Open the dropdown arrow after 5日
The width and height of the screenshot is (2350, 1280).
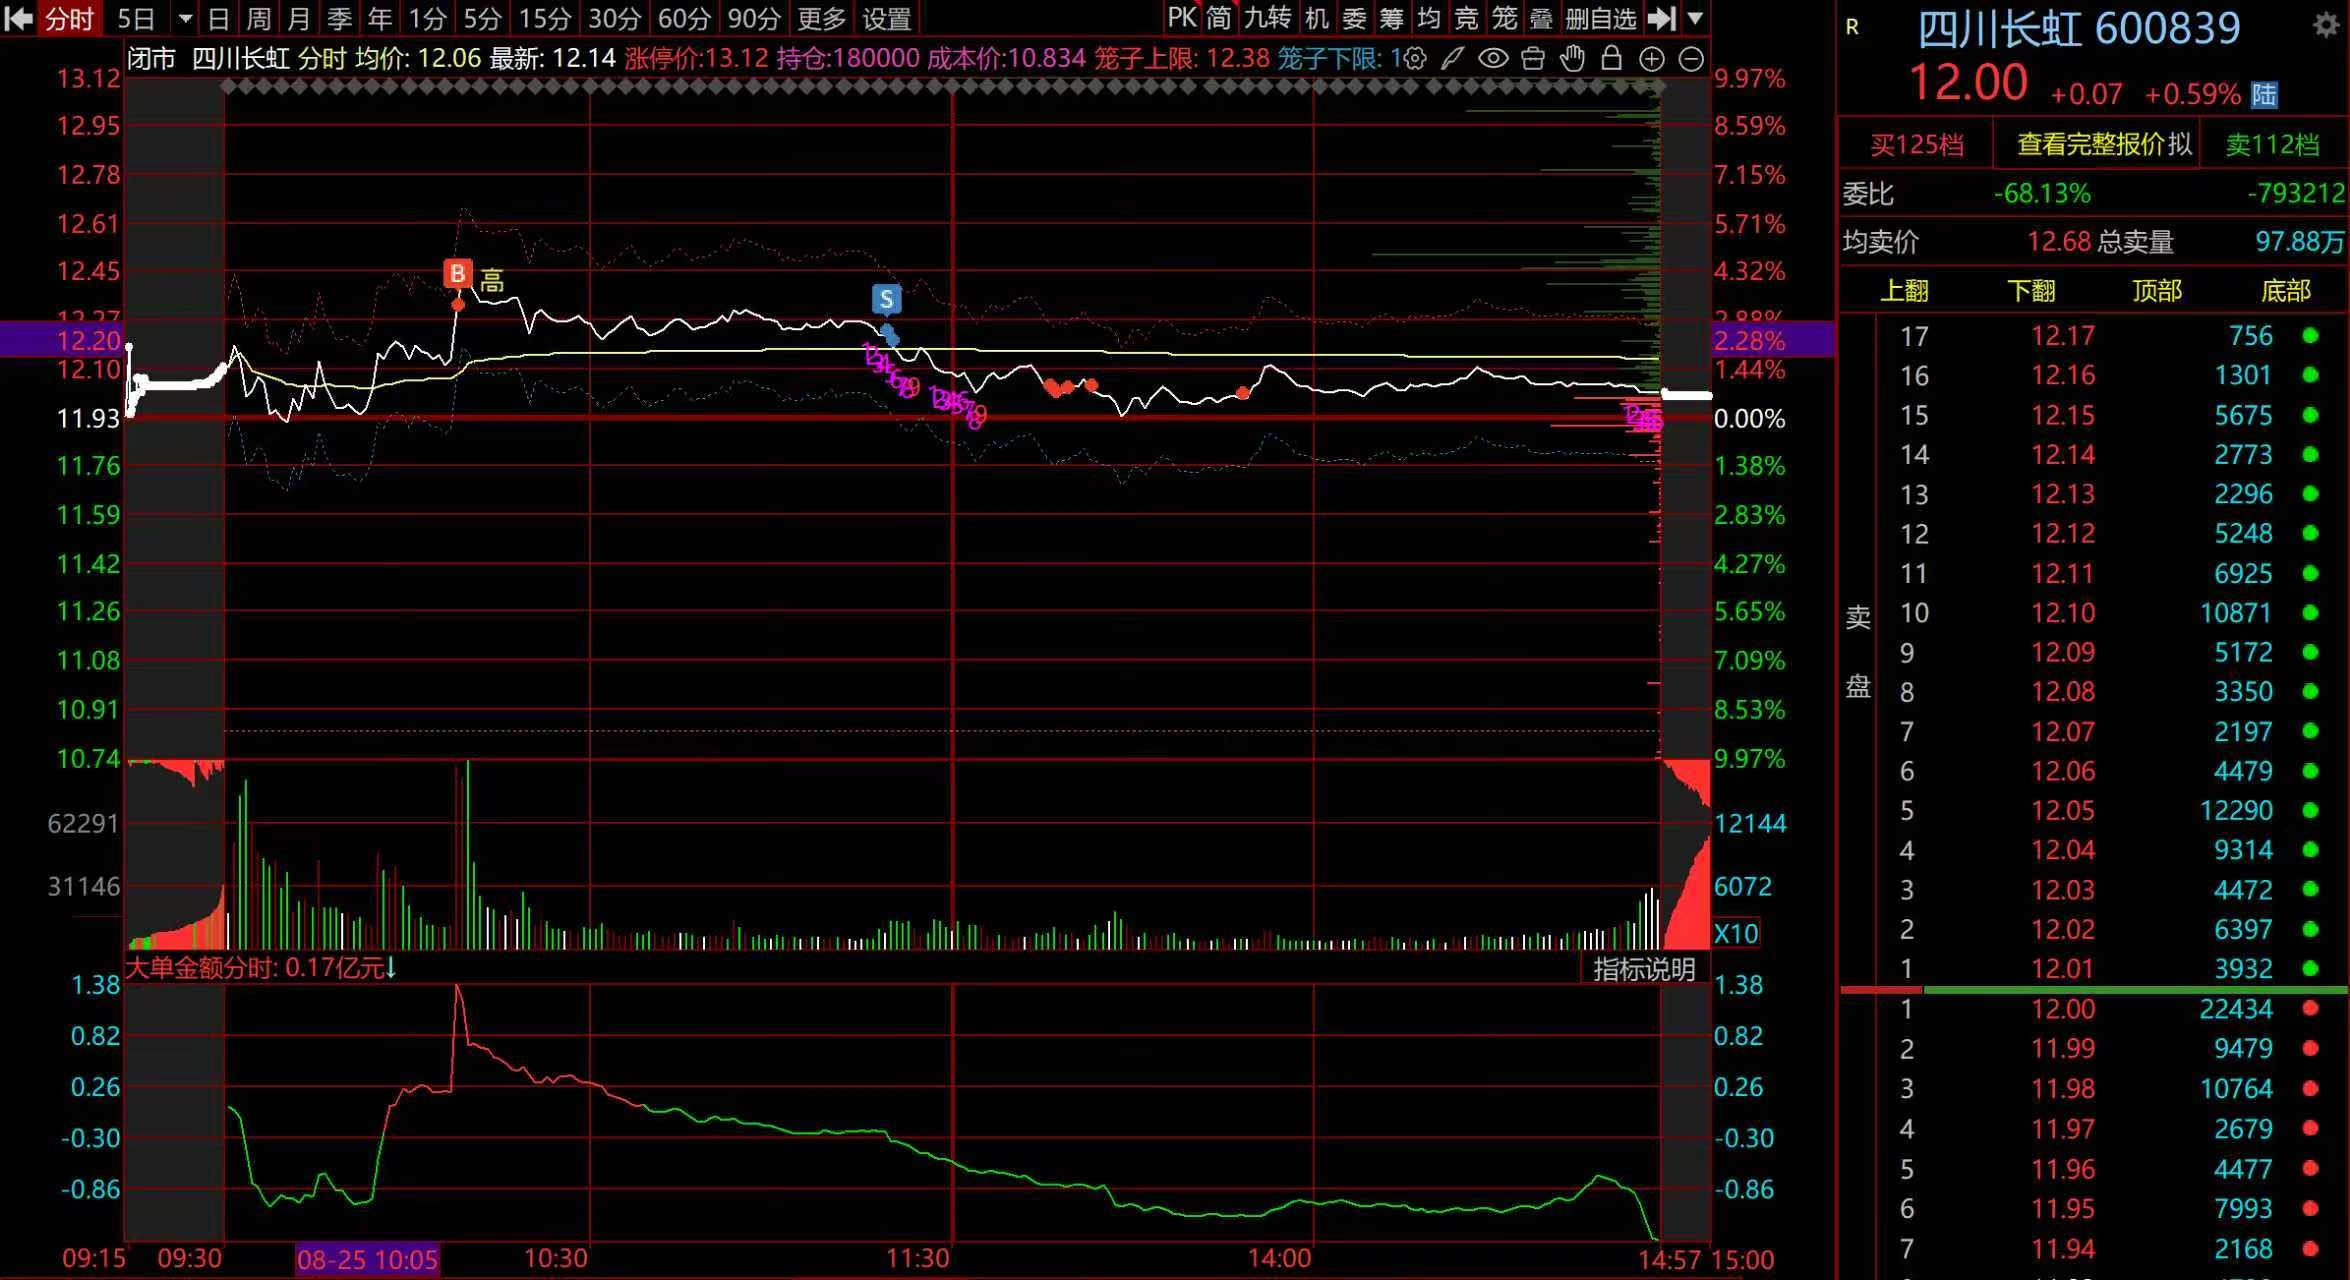(x=185, y=19)
